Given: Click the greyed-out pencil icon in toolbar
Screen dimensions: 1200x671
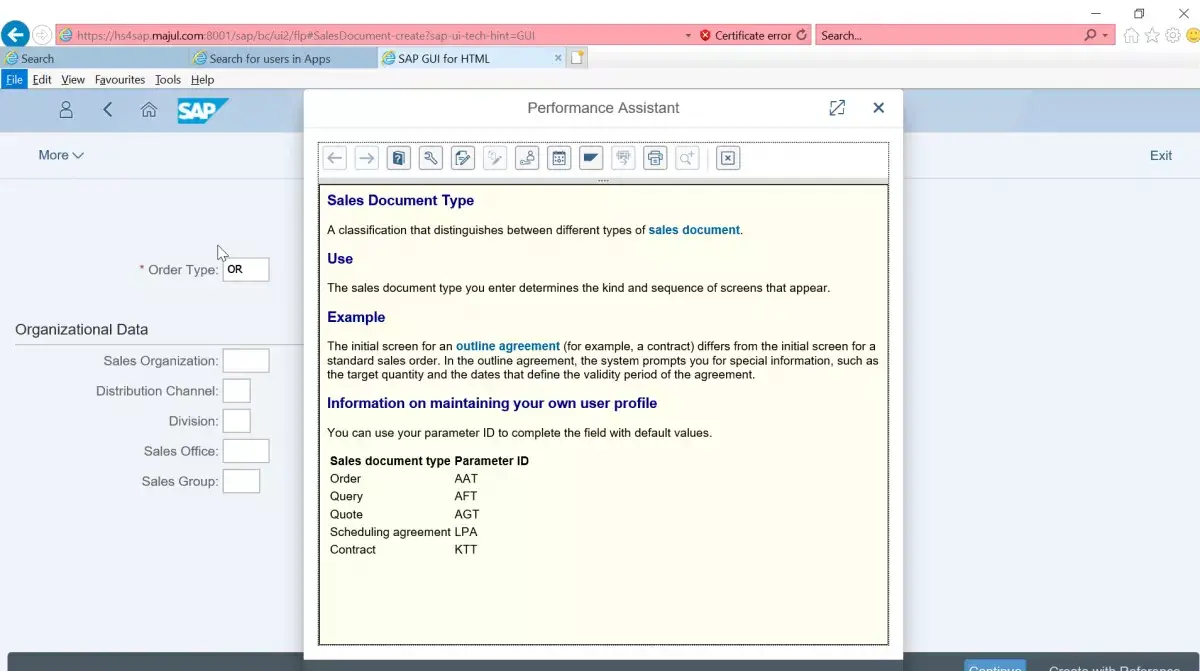Looking at the screenshot, I should click(495, 158).
